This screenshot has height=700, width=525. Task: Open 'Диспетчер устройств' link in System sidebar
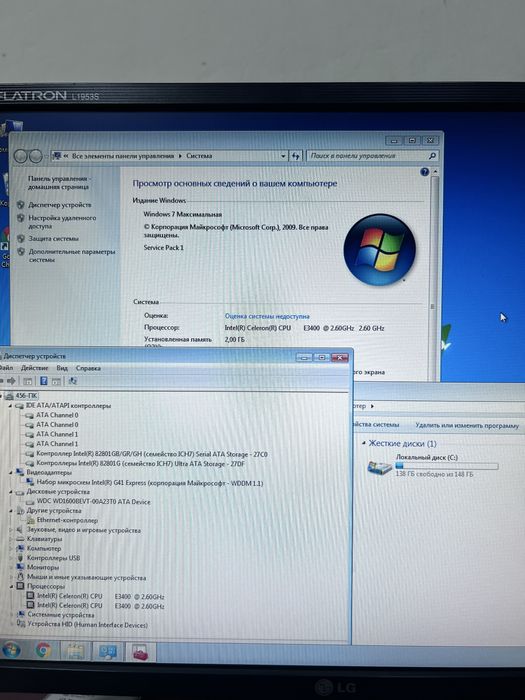click(x=59, y=205)
